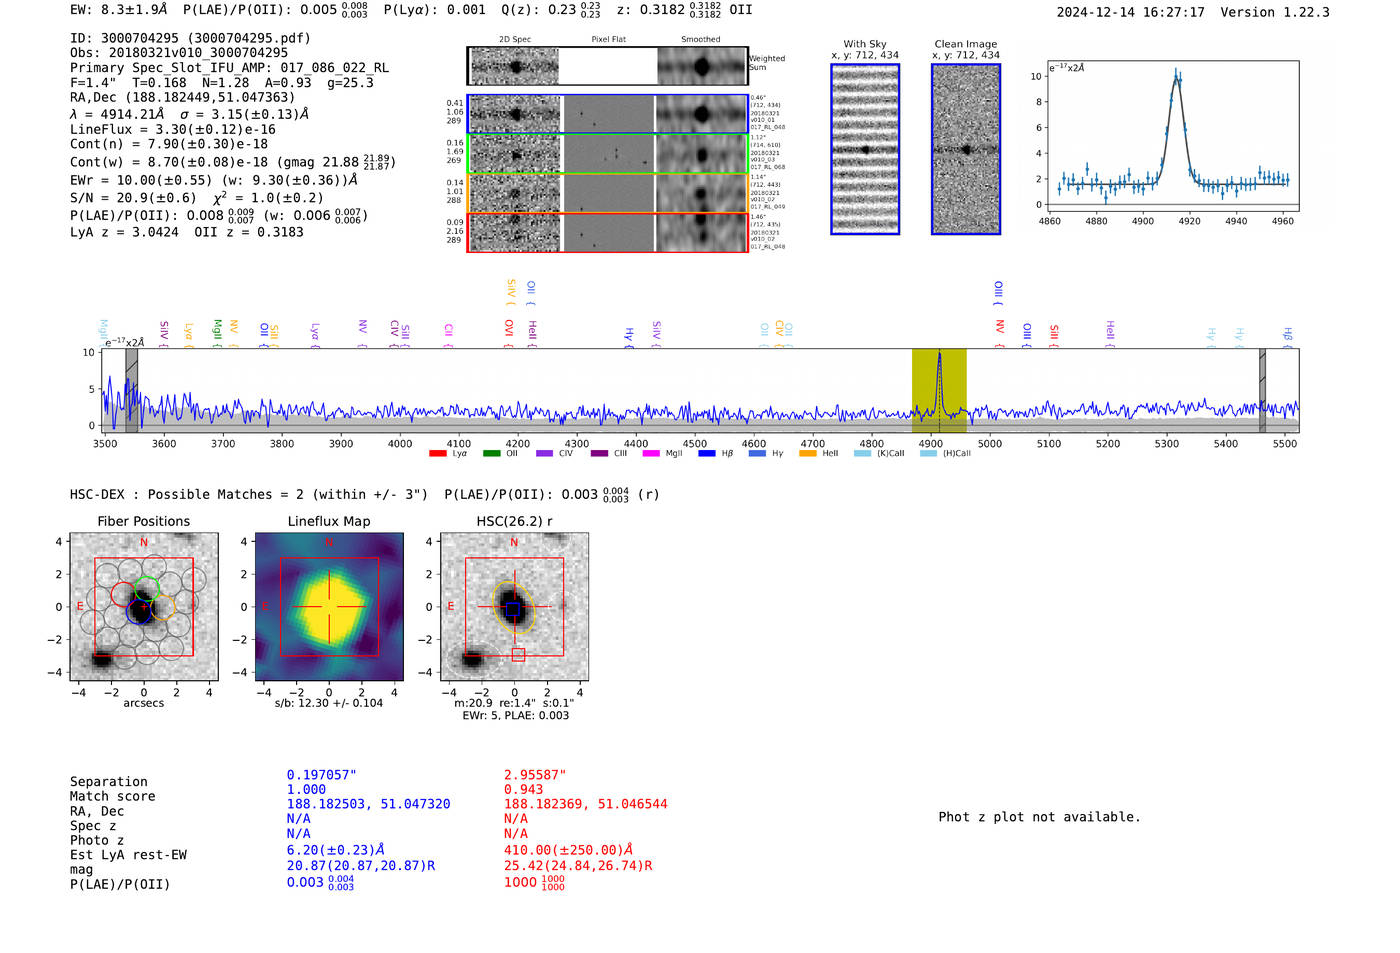Click the yellow highlighted emission line near 4914Å
The height and width of the screenshot is (953, 1400).
pos(939,391)
